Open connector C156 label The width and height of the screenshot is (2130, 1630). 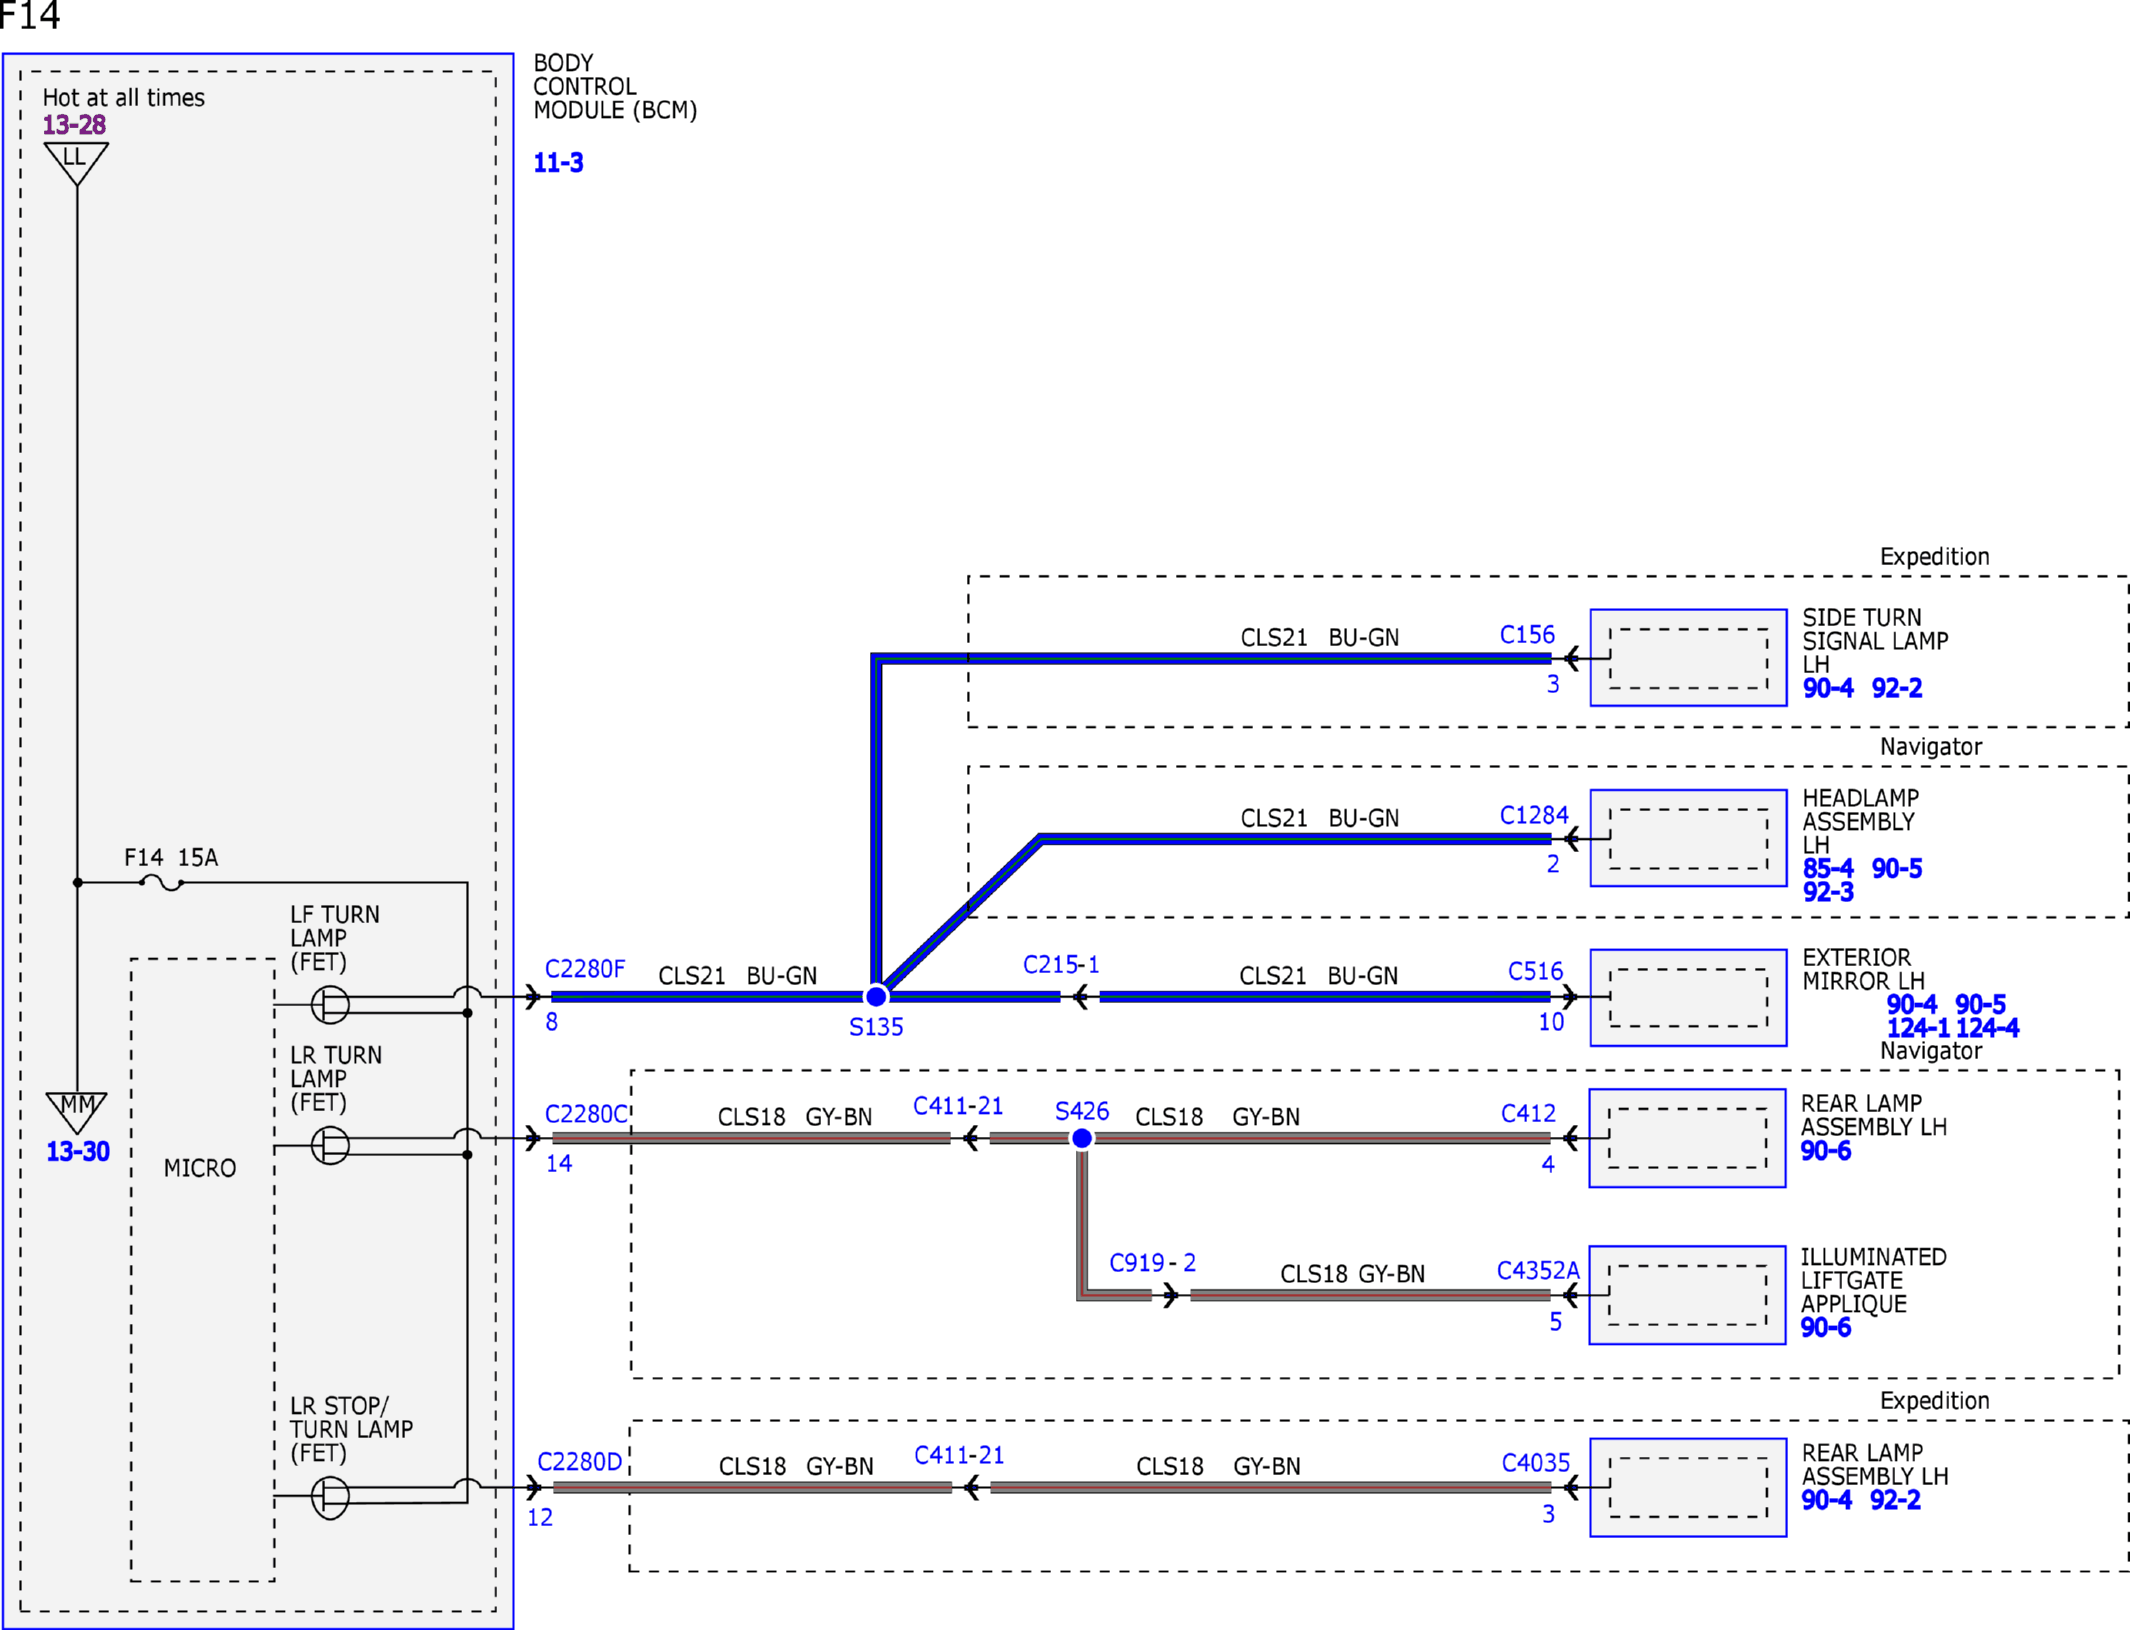1527,635
